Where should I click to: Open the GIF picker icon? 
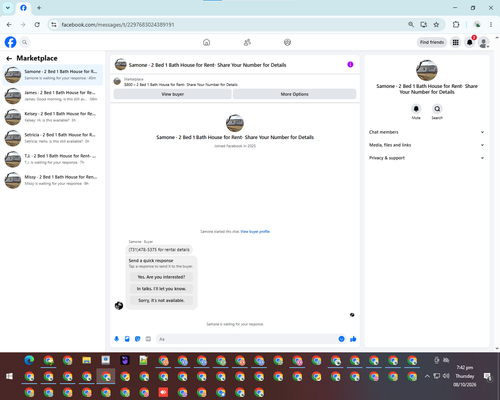148,339
